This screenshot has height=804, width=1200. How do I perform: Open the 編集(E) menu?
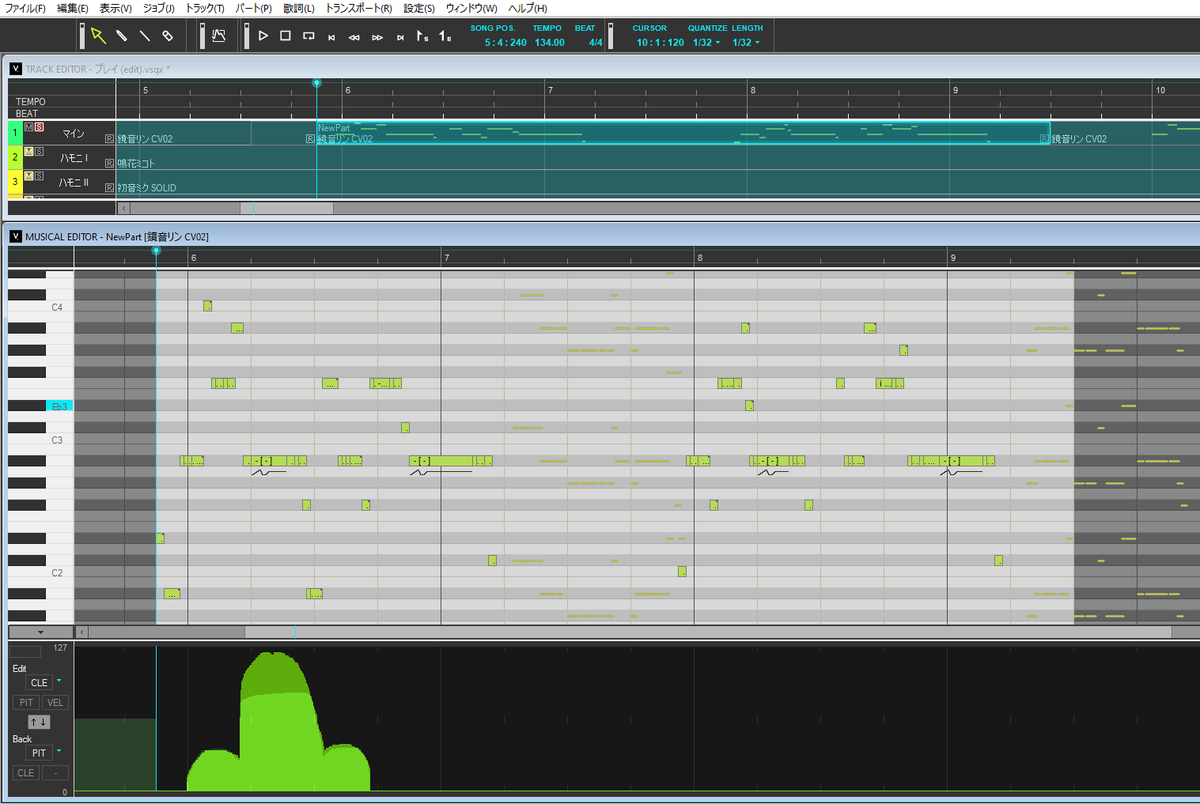[x=72, y=8]
